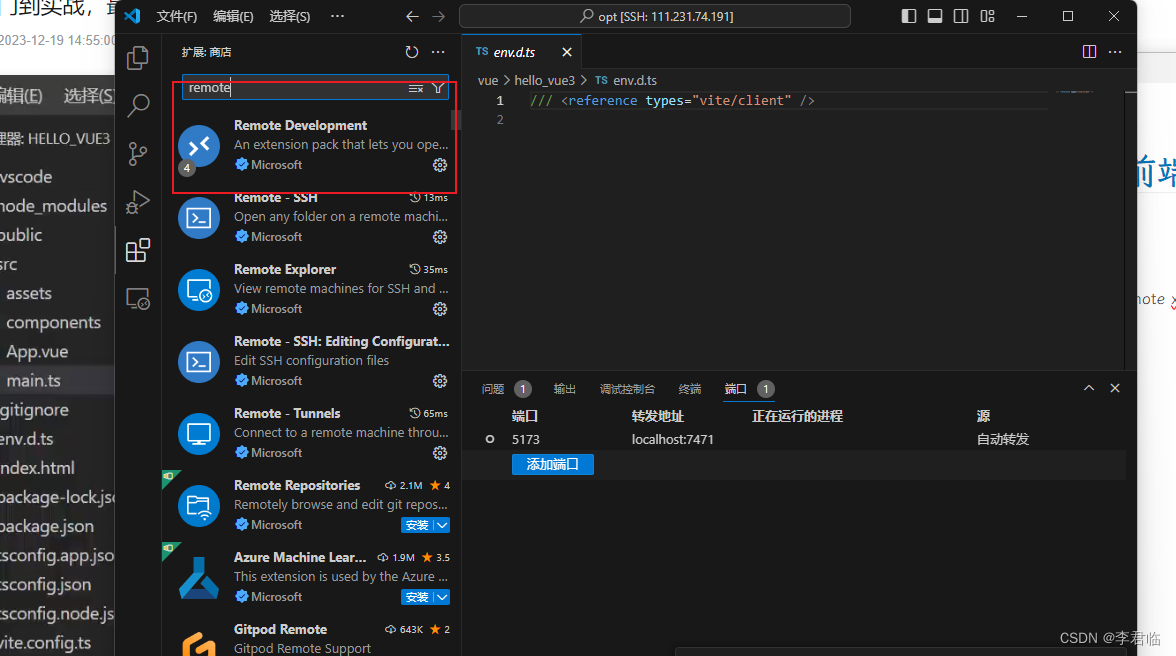The height and width of the screenshot is (656, 1176).
Task: Close the bottom panel
Action: coord(1115,388)
